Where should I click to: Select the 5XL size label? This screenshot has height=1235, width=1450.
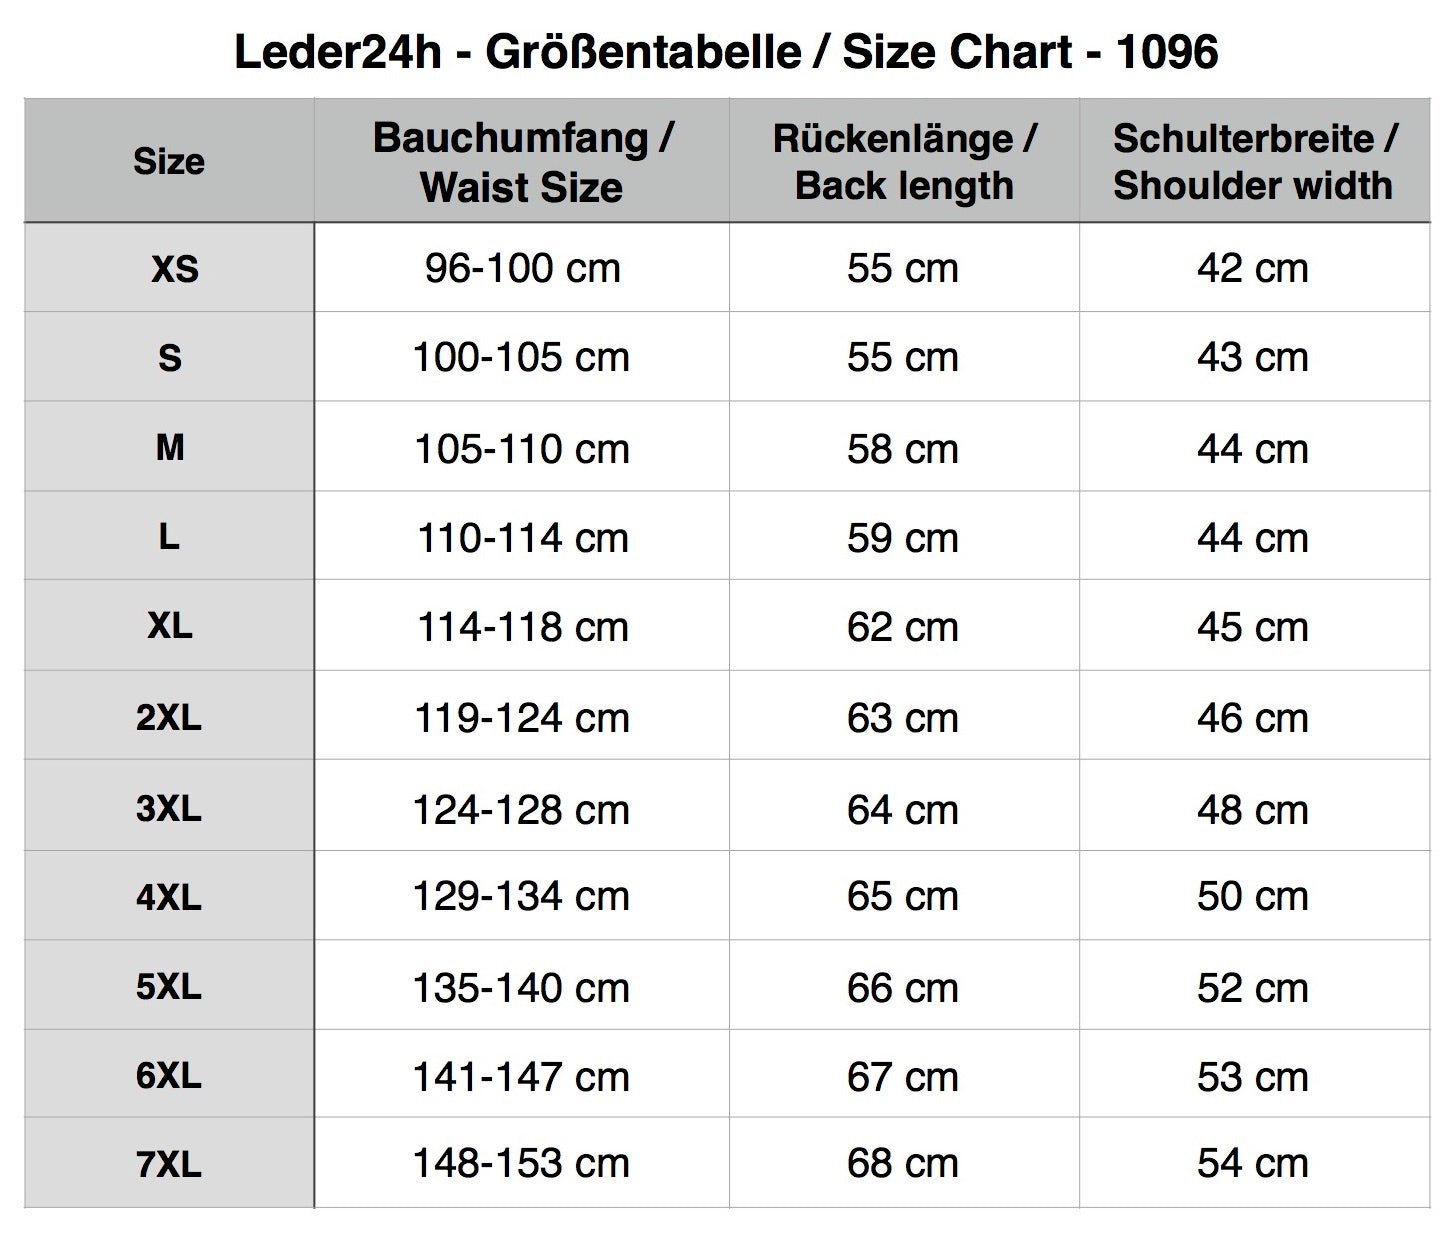point(169,987)
